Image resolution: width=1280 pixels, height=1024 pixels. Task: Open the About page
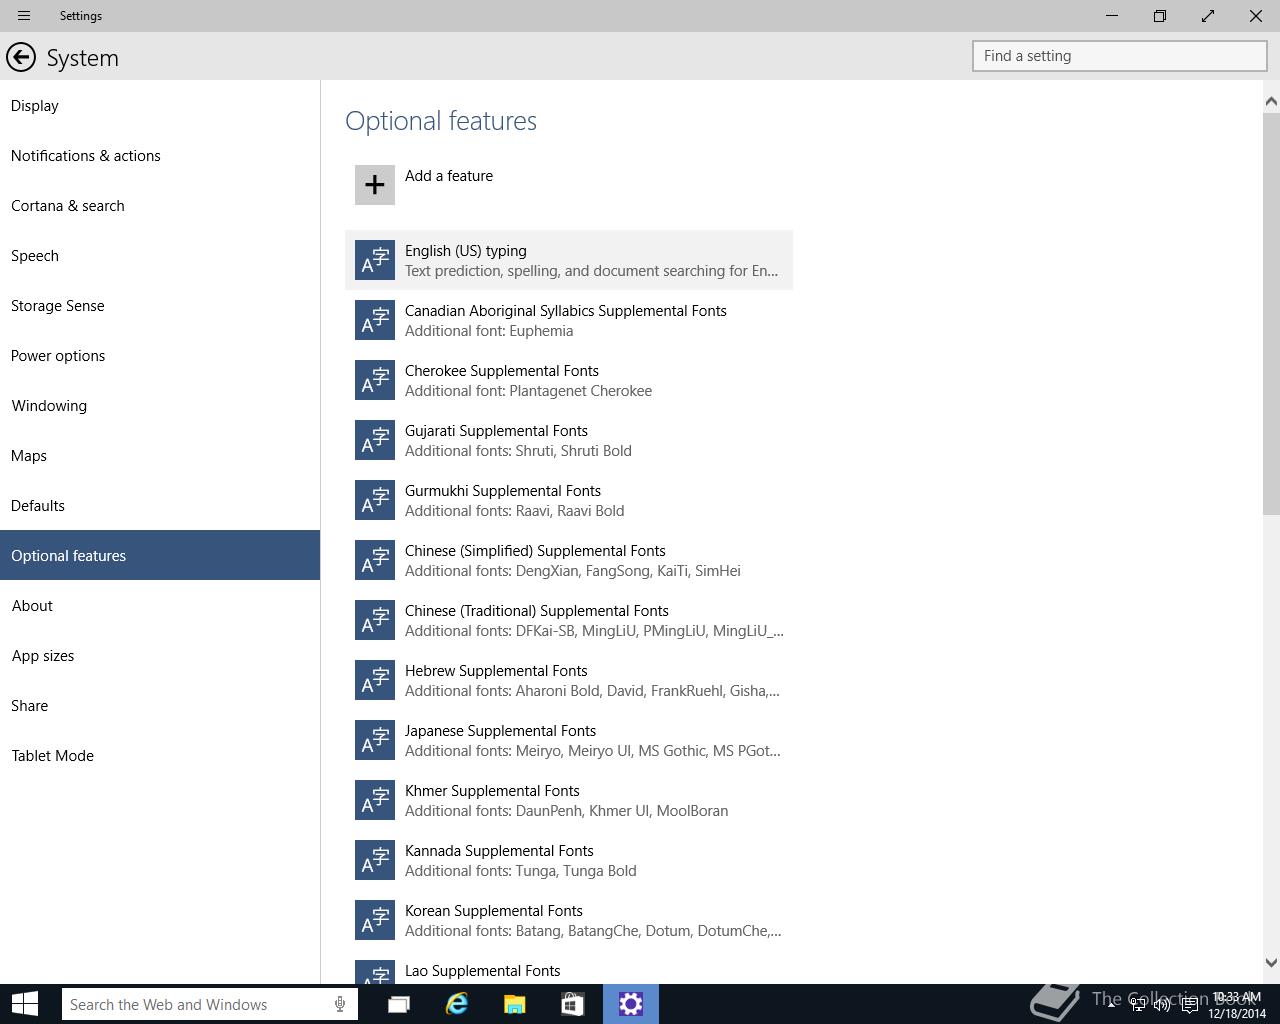[x=160, y=605]
